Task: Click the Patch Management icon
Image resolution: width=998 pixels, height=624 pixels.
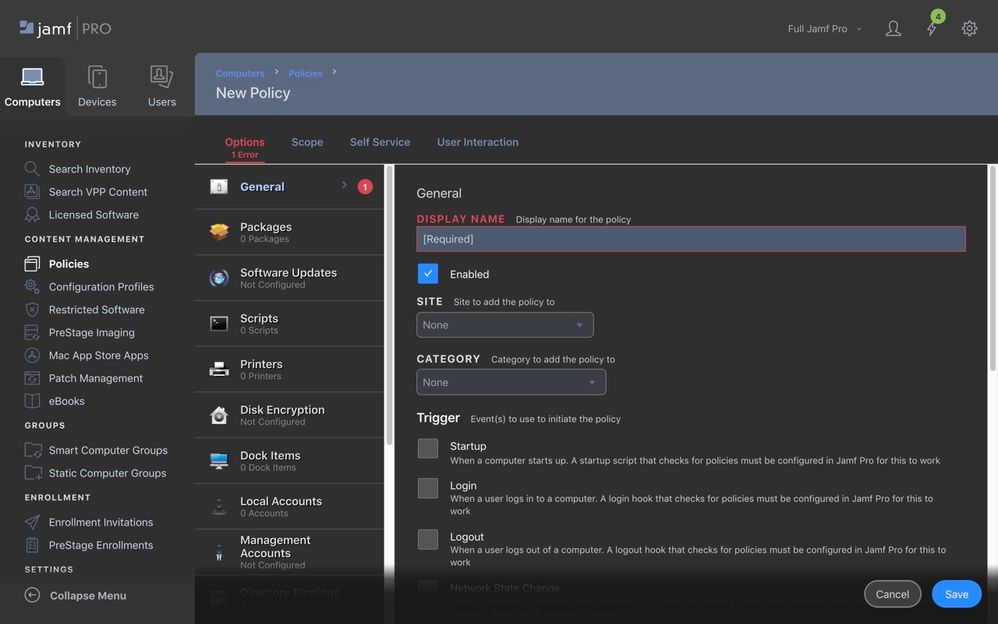Action: [x=32, y=378]
